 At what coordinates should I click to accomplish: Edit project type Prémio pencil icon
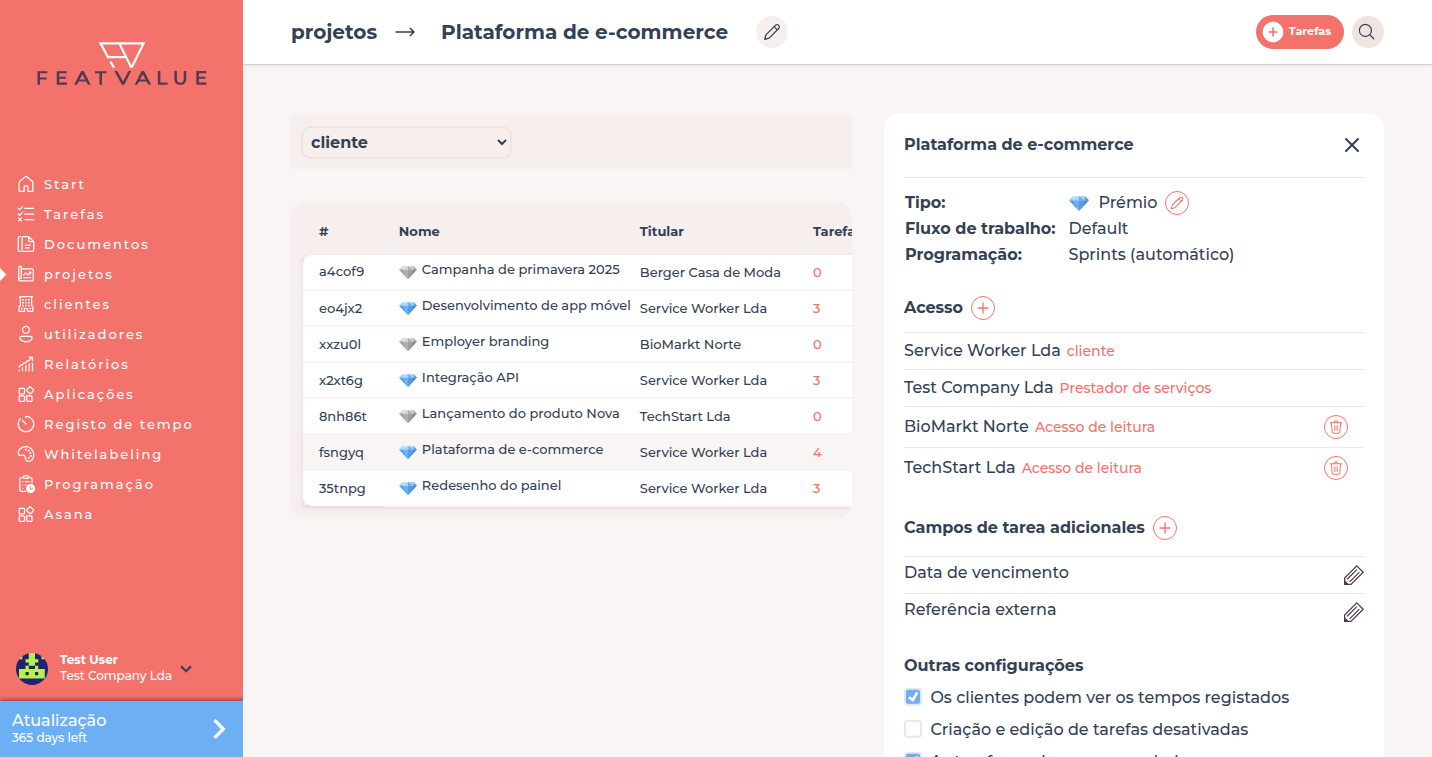point(1177,203)
